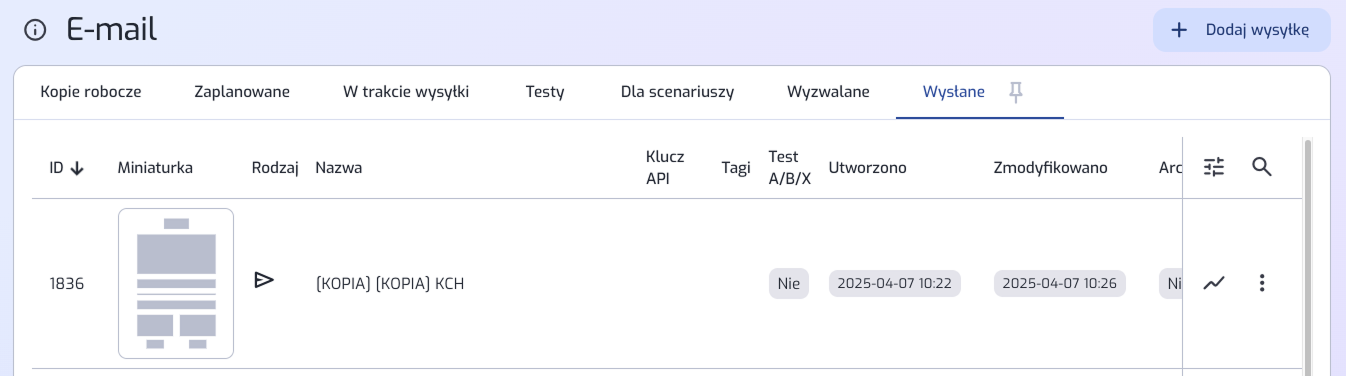Image resolution: width=1346 pixels, height=376 pixels.
Task: Click the pin icon next to Wysłane tab
Action: point(1016,92)
